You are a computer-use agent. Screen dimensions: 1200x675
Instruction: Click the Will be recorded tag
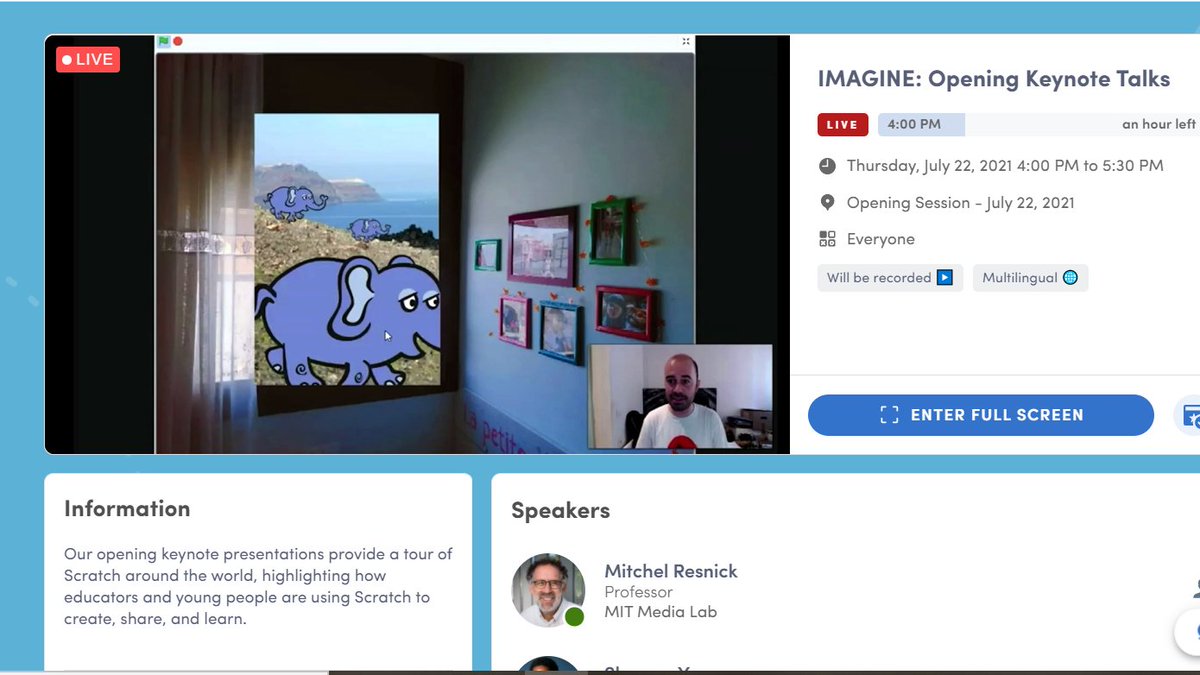[890, 278]
